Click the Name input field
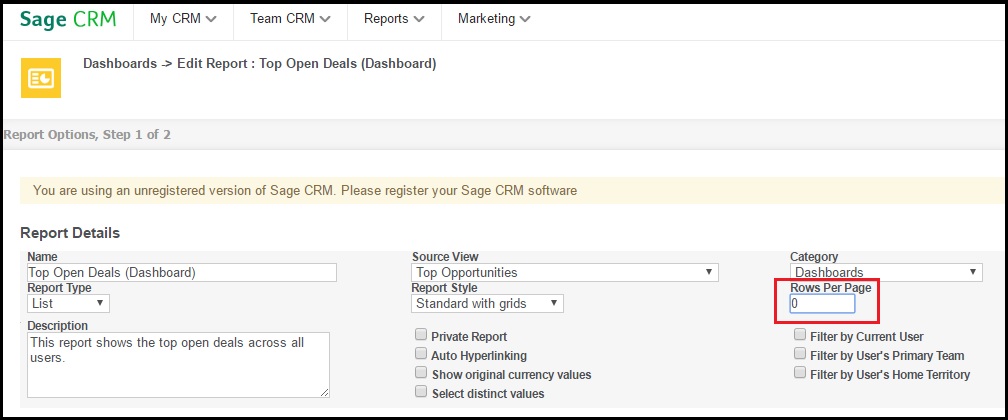Image resolution: width=1008 pixels, height=420 pixels. click(182, 273)
